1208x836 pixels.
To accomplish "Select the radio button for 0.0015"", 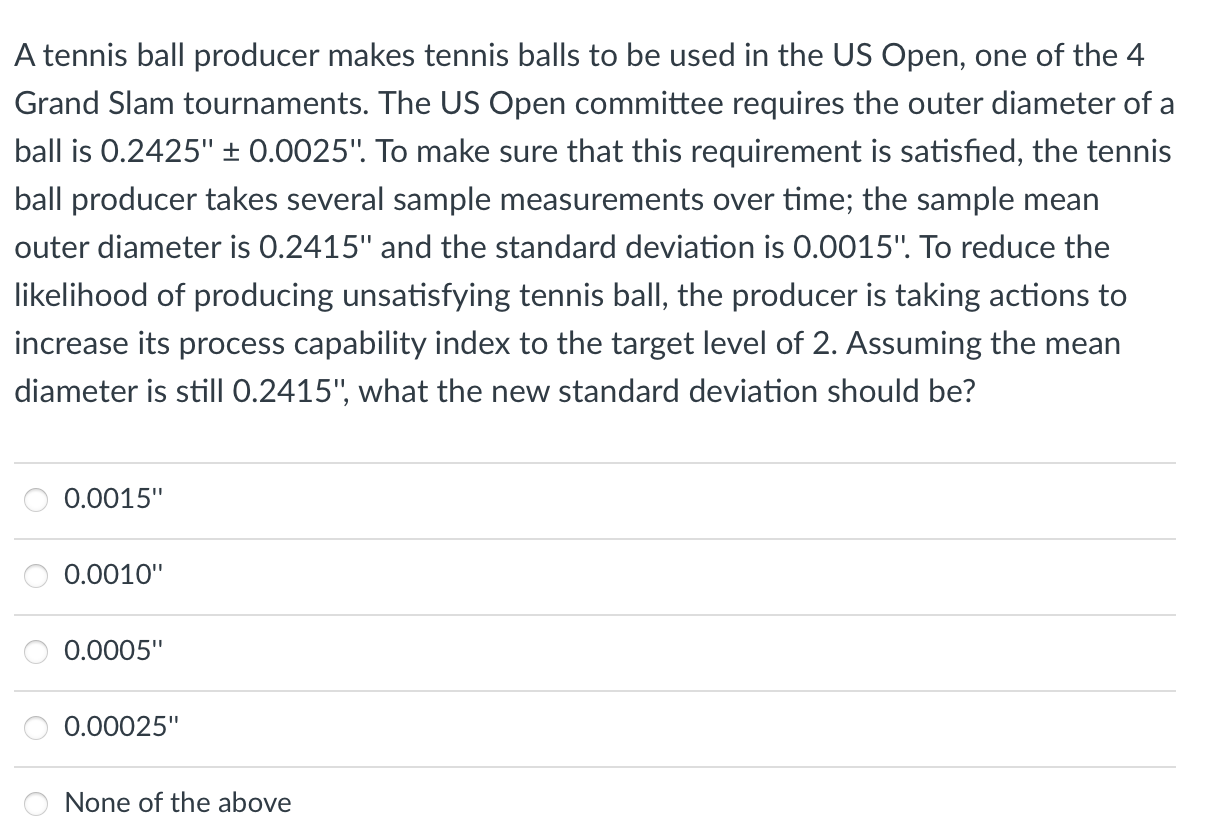I will tap(36, 500).
